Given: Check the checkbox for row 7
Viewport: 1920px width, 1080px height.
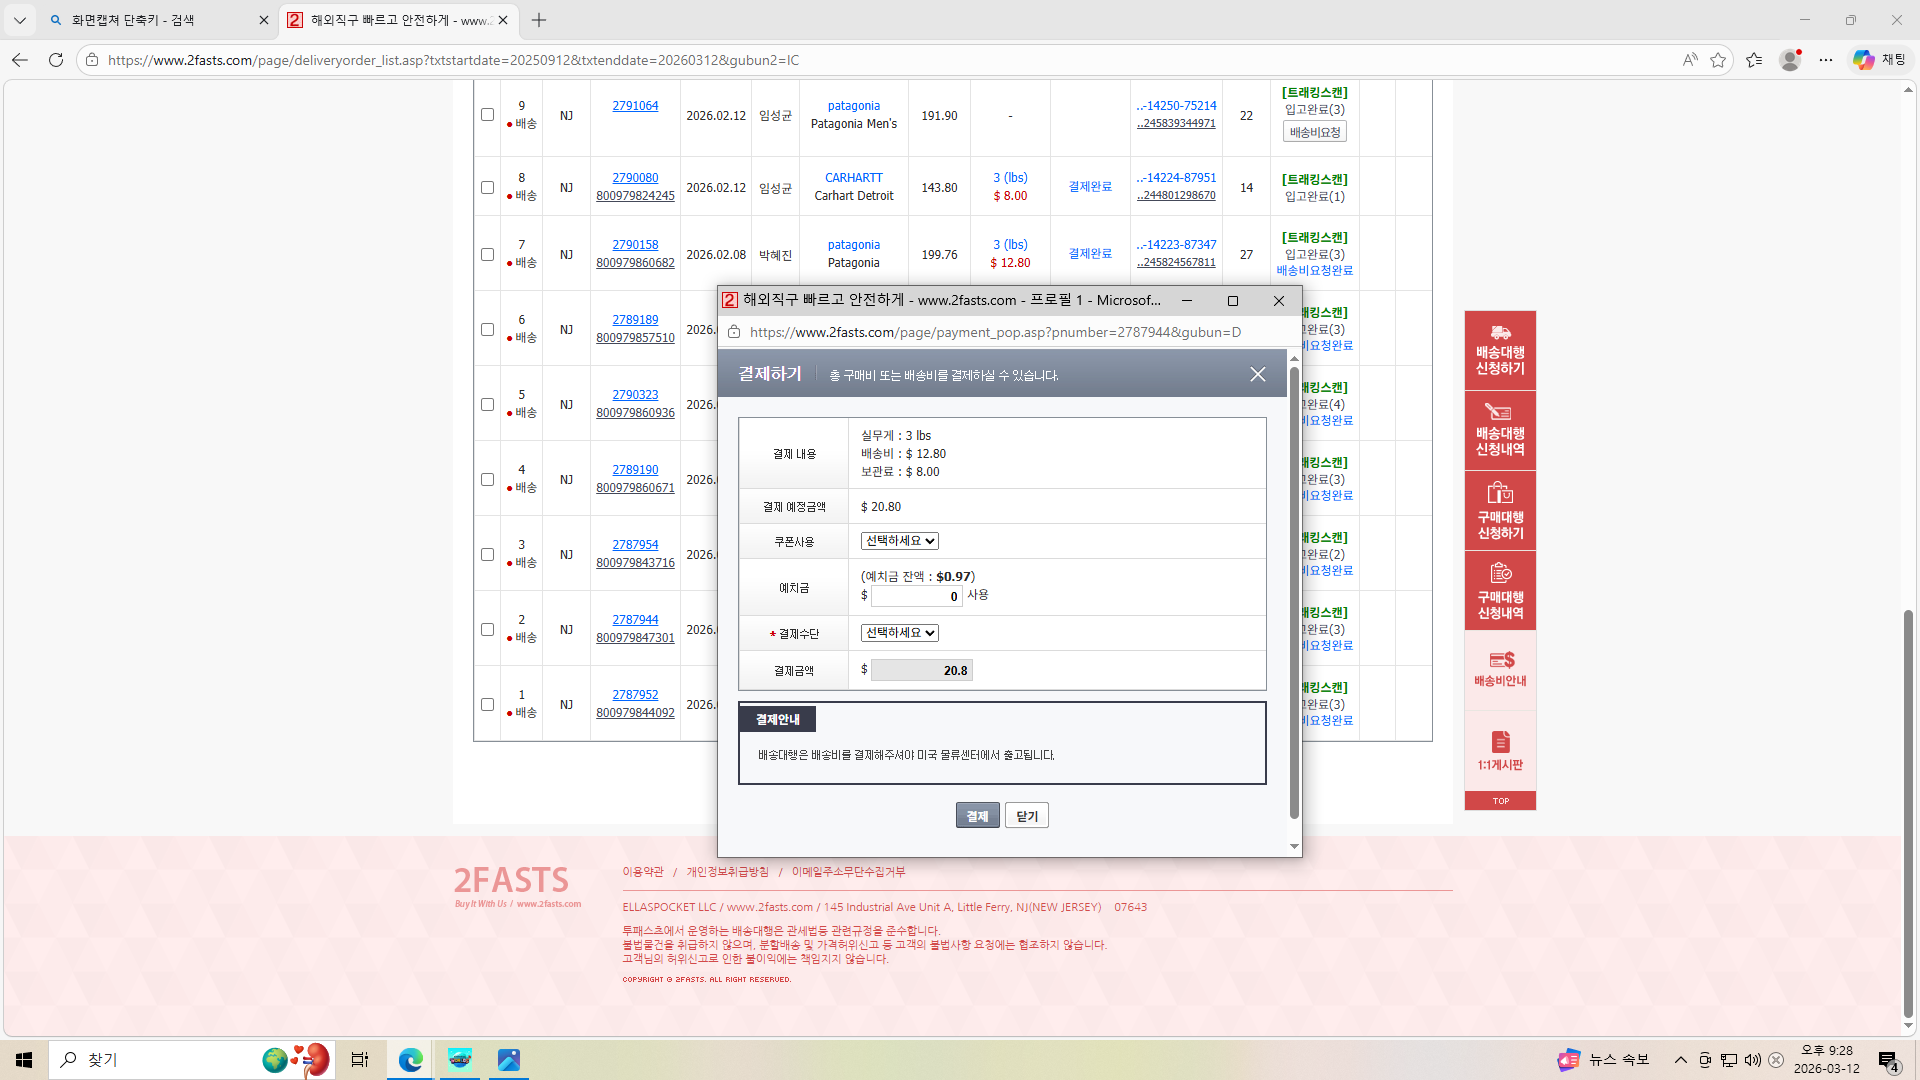Looking at the screenshot, I should pyautogui.click(x=487, y=254).
